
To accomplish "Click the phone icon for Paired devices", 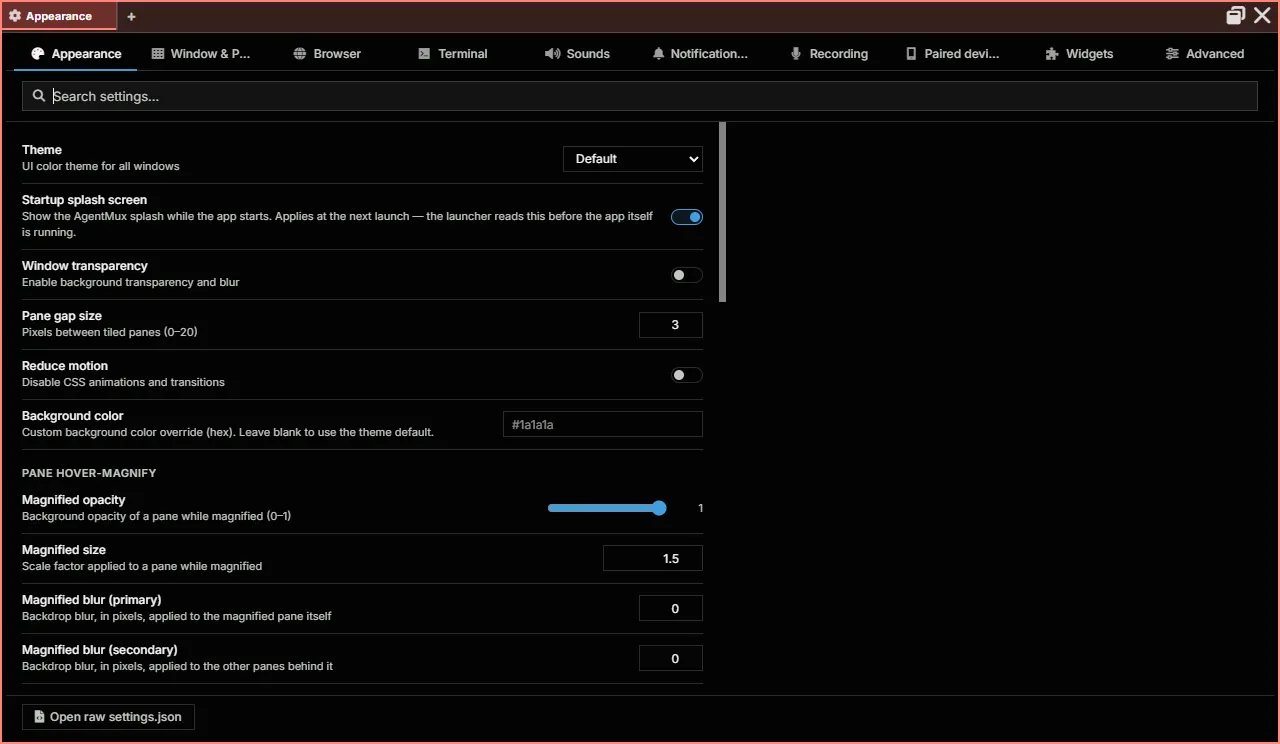I will click(x=911, y=54).
